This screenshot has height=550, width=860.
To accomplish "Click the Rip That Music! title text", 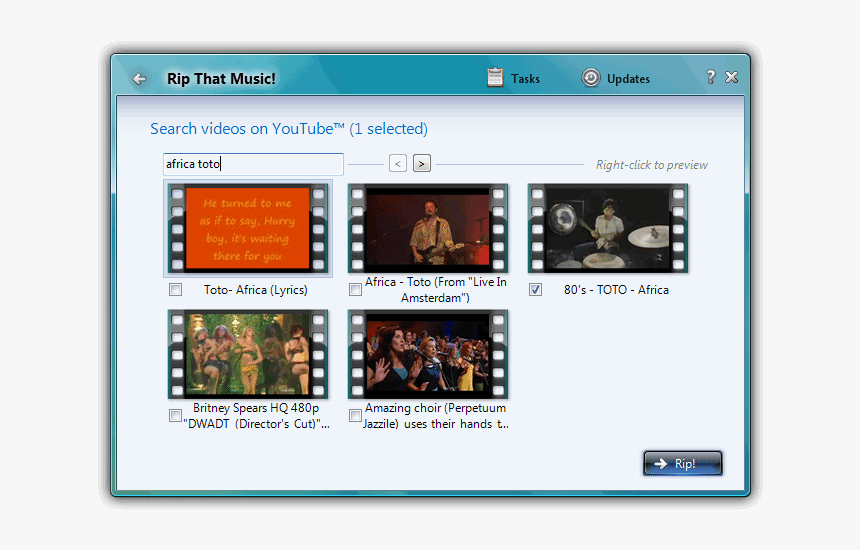I will tap(221, 79).
